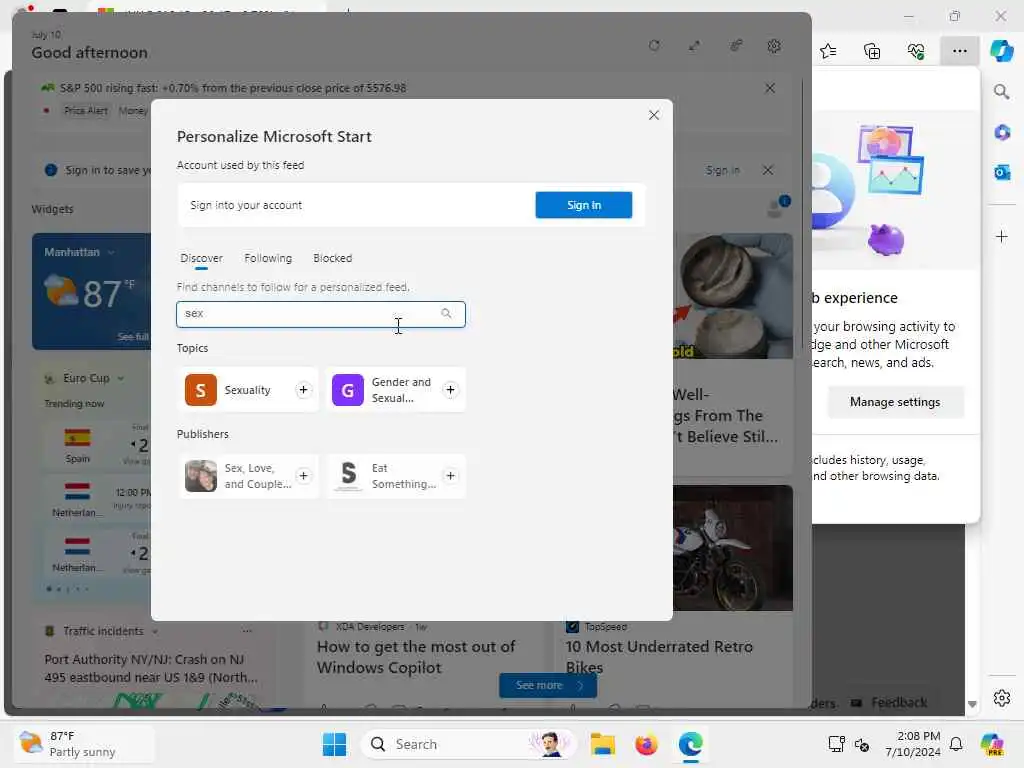Open Microsoft 365 sidebar icon

[1002, 133]
